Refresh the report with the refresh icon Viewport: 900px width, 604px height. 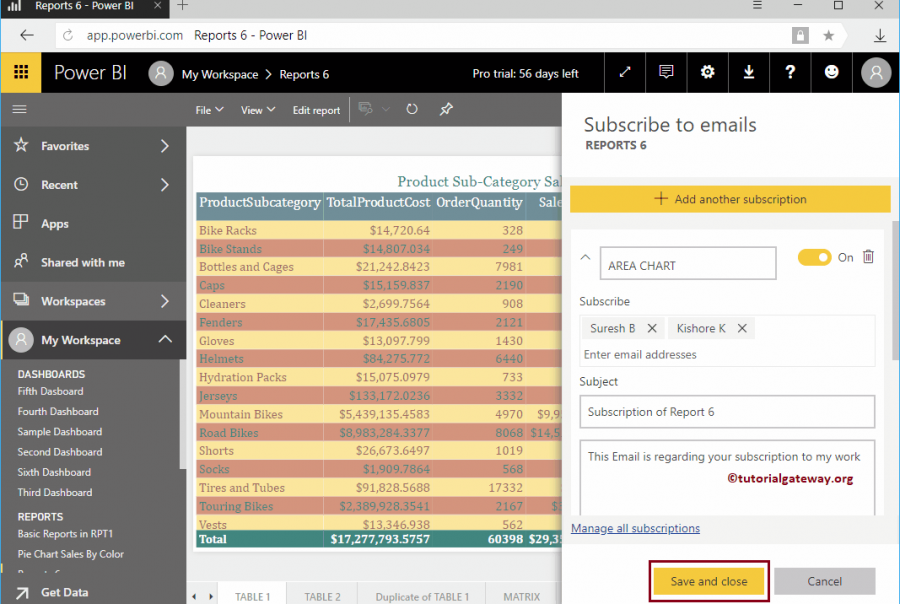point(411,110)
